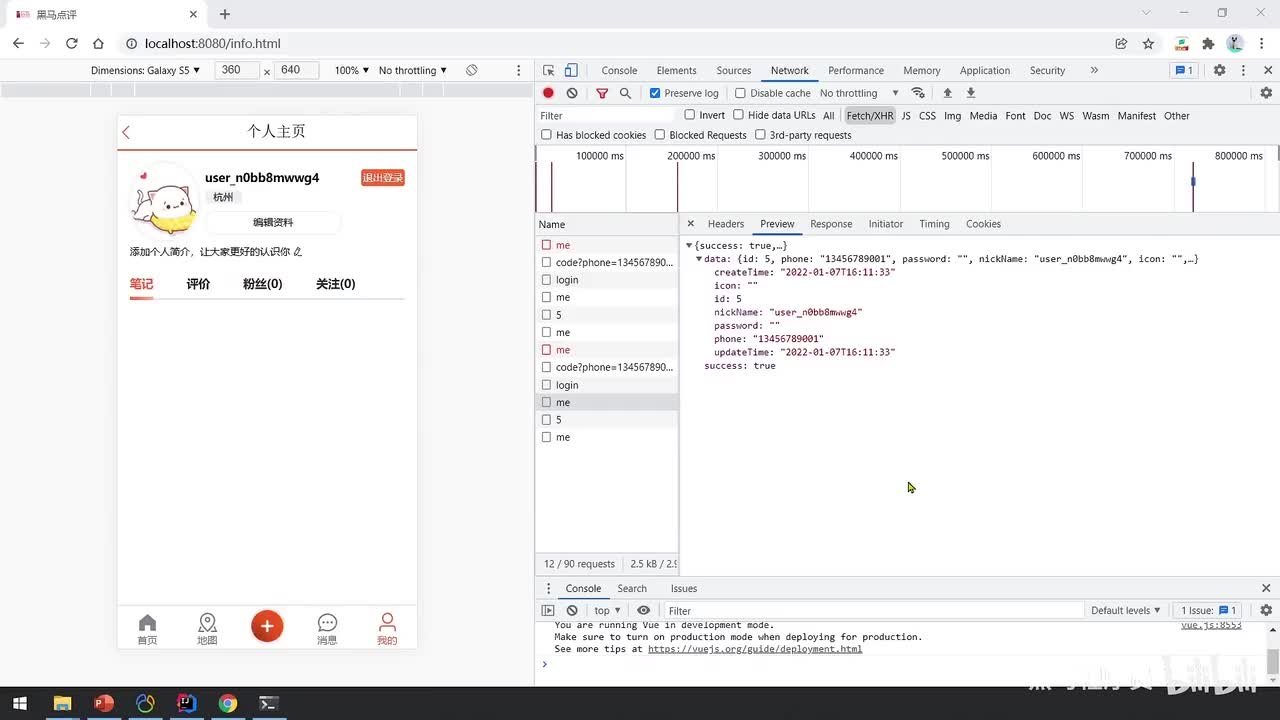Open the Sources panel tab

734,70
